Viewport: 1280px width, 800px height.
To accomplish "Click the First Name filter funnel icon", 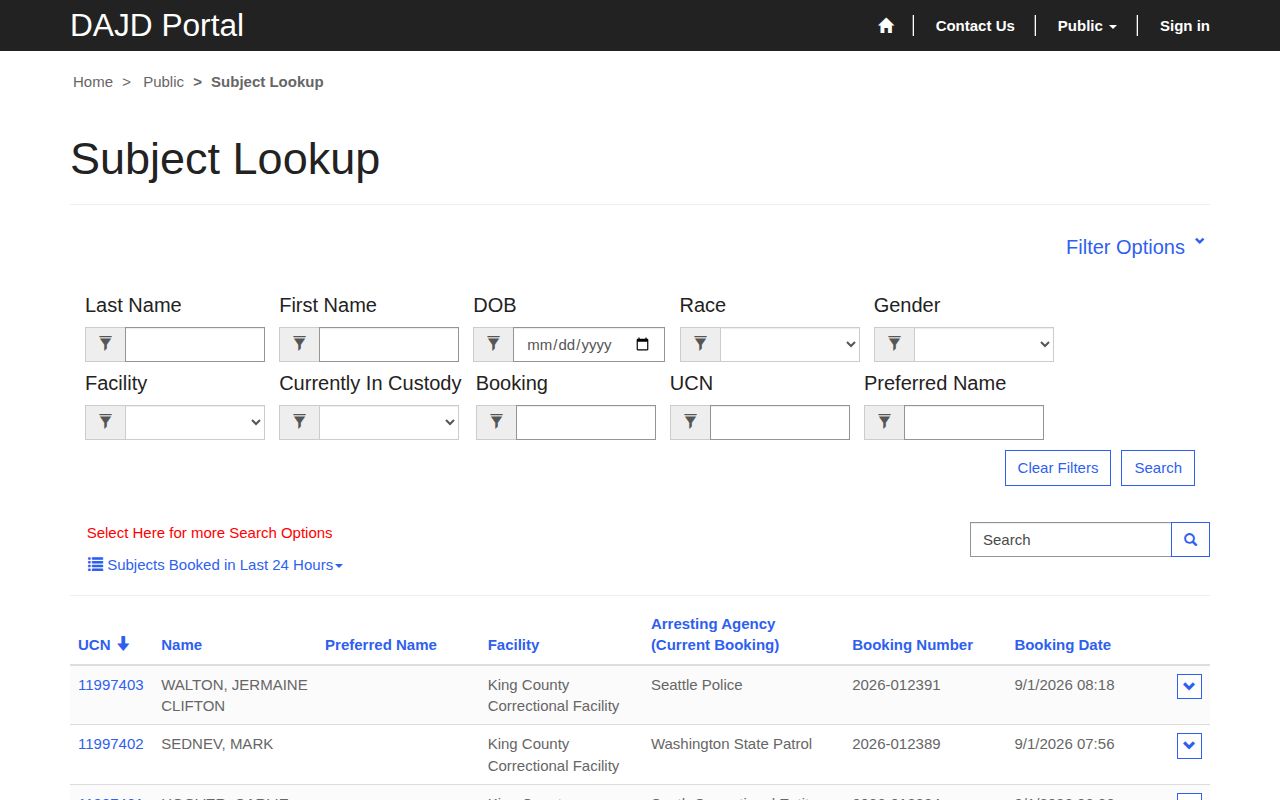I will tap(299, 344).
